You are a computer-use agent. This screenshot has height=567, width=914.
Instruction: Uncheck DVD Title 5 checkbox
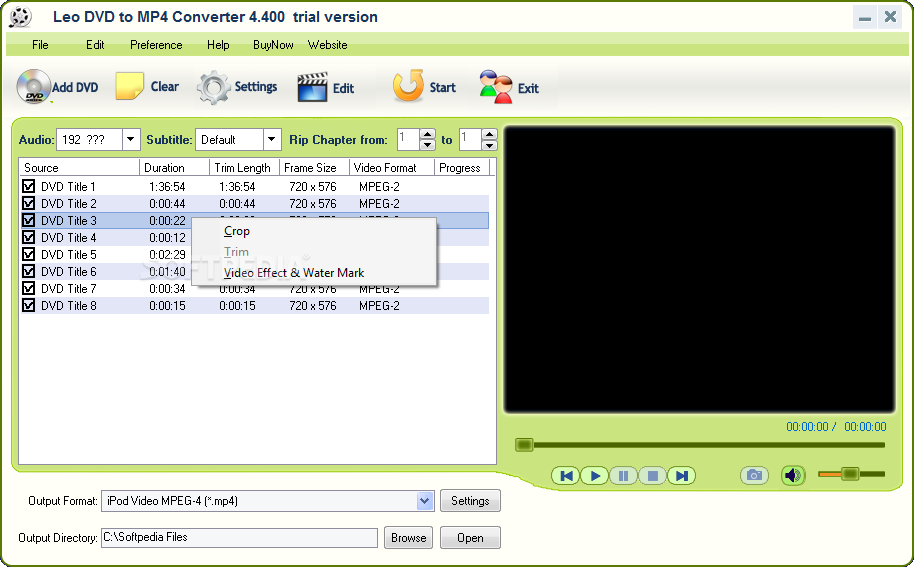tap(28, 255)
